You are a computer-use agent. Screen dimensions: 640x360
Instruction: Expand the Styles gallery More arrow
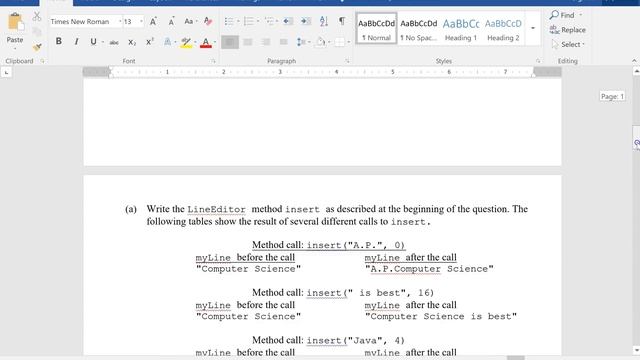click(x=533, y=28)
